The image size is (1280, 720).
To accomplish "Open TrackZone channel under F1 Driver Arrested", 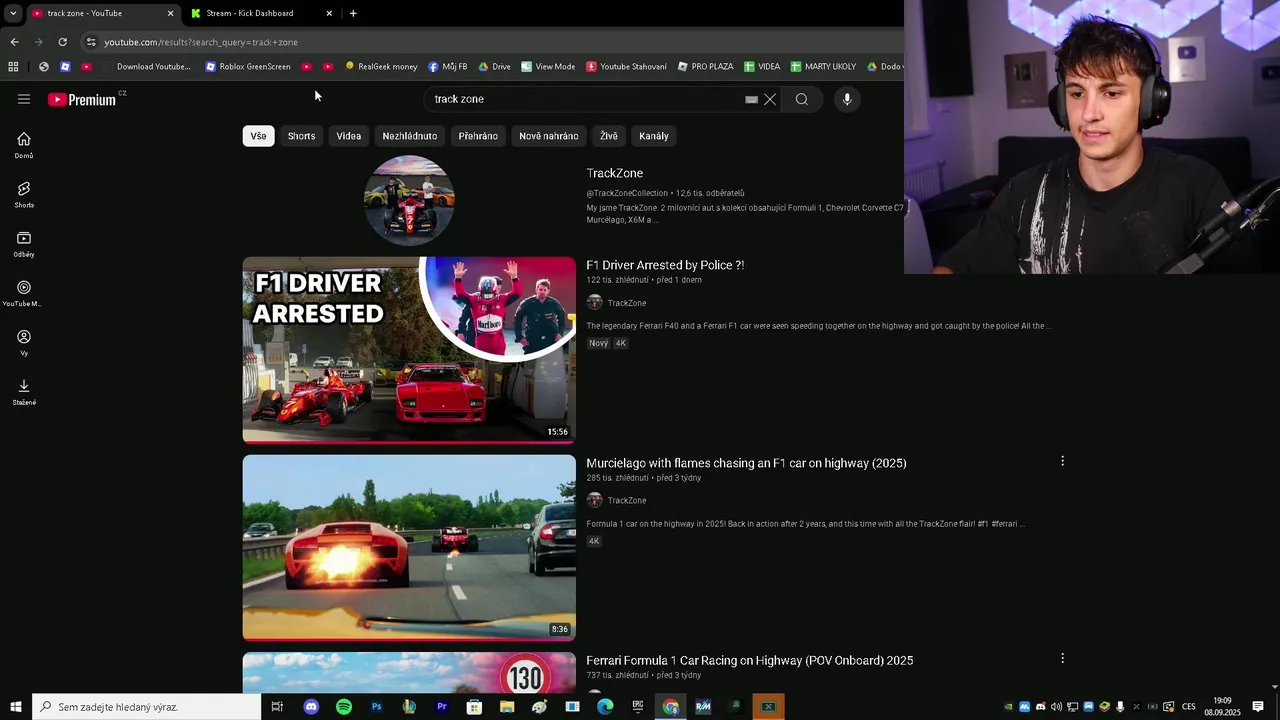I will 627,303.
